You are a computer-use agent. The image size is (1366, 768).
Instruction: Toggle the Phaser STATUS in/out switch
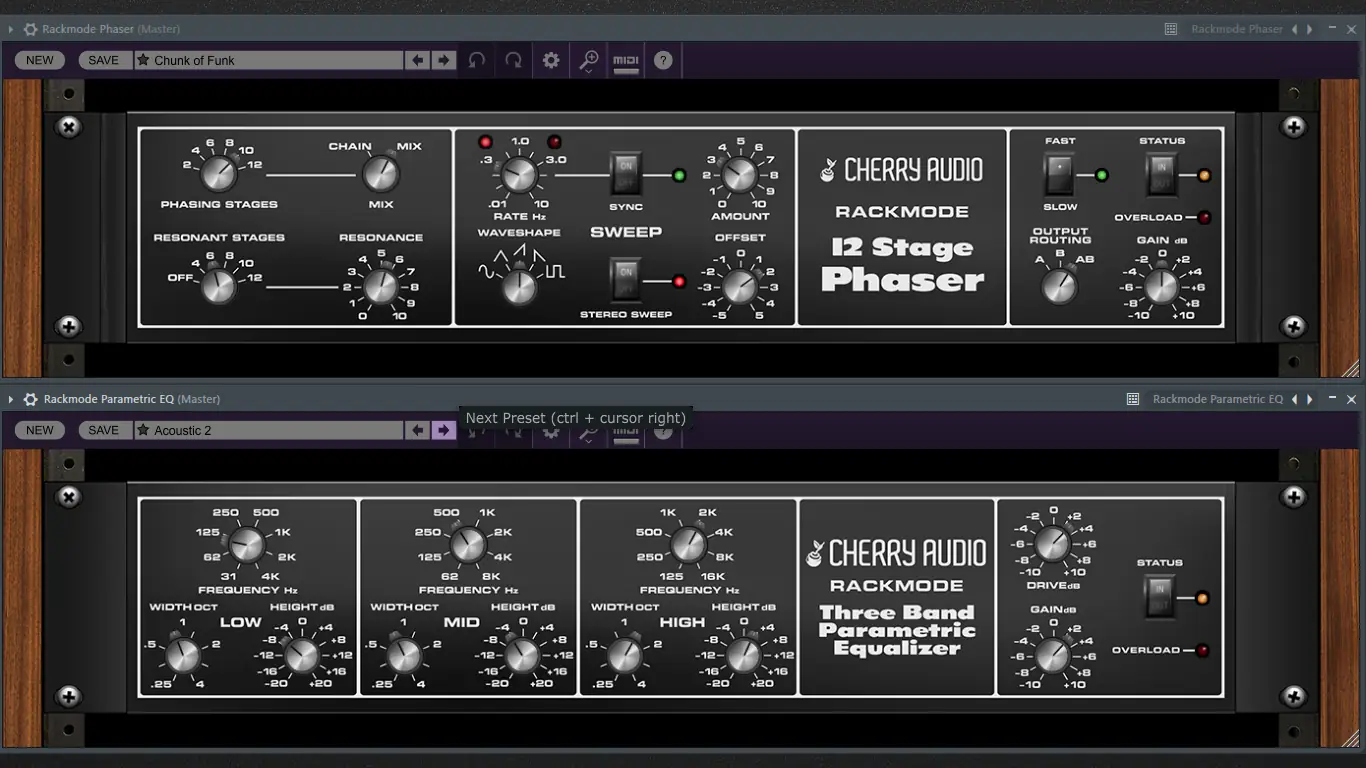tap(1162, 175)
